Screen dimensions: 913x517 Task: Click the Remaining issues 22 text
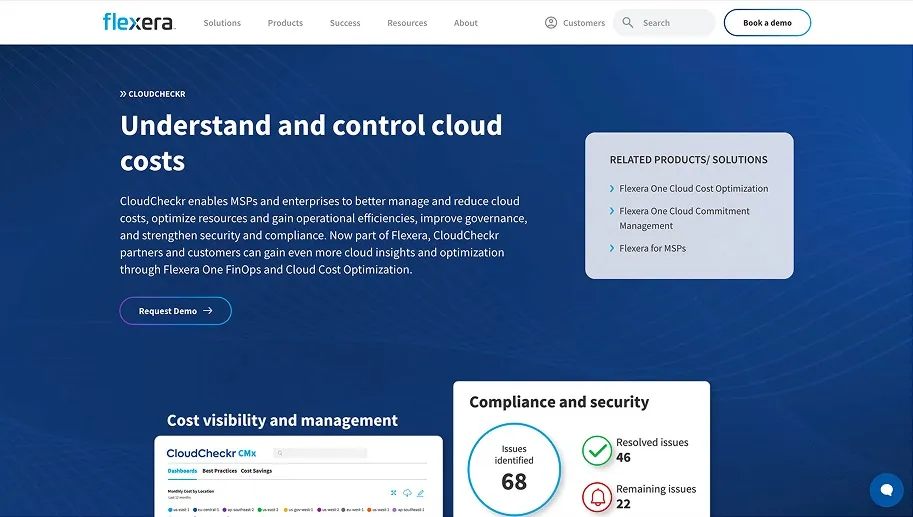pos(656,497)
